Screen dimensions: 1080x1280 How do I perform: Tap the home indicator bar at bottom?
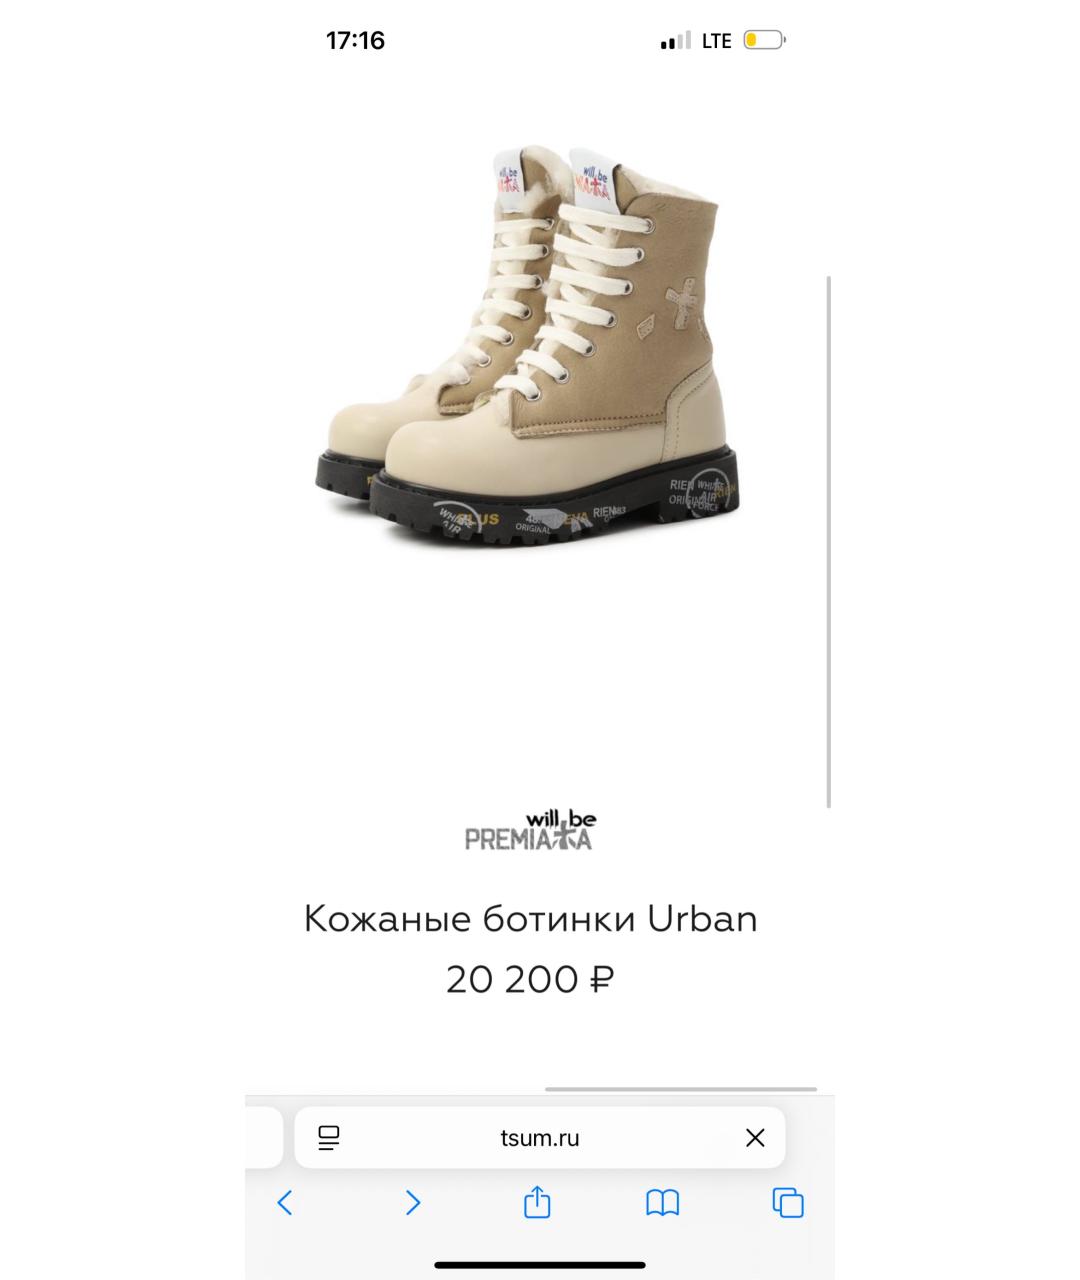pos(540,1265)
